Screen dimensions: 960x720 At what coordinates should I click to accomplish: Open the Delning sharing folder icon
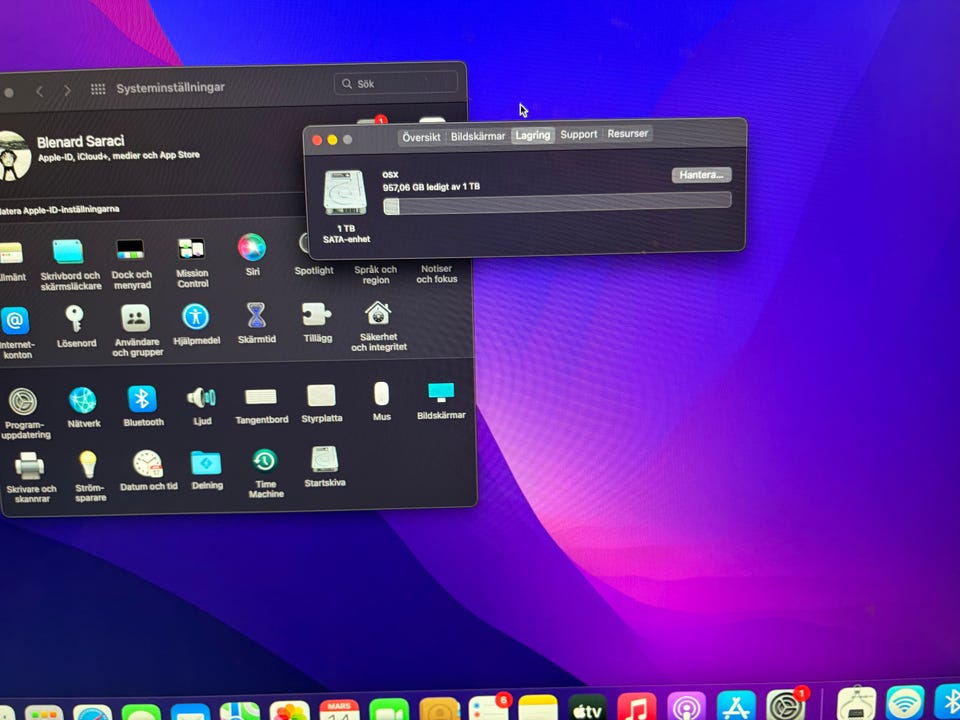pos(206,463)
